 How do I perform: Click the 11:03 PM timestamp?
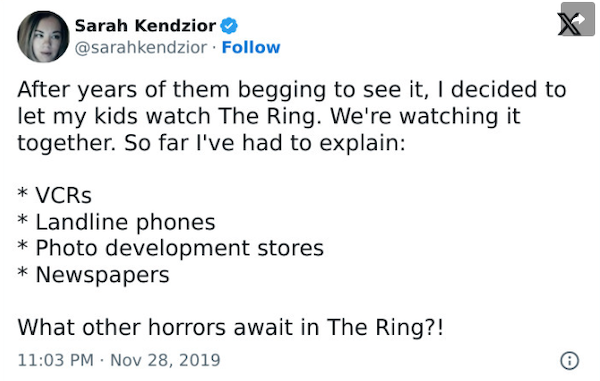56,360
